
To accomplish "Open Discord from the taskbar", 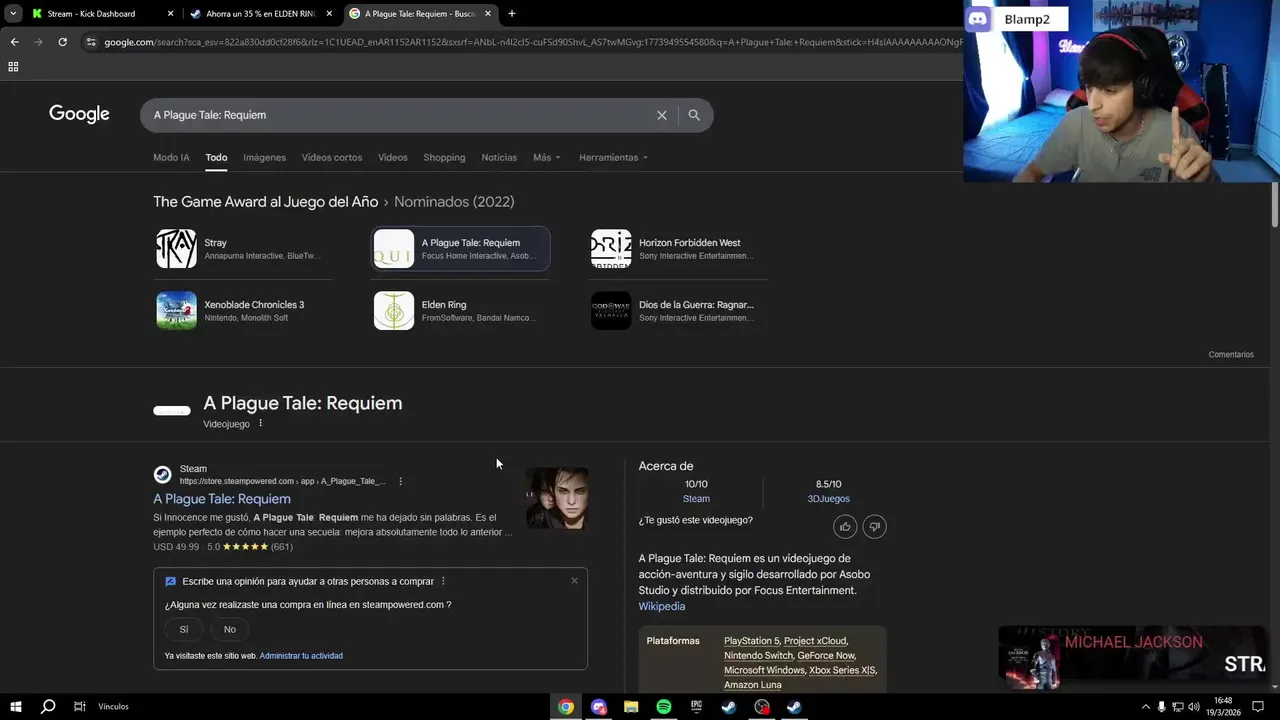I will tap(599, 706).
